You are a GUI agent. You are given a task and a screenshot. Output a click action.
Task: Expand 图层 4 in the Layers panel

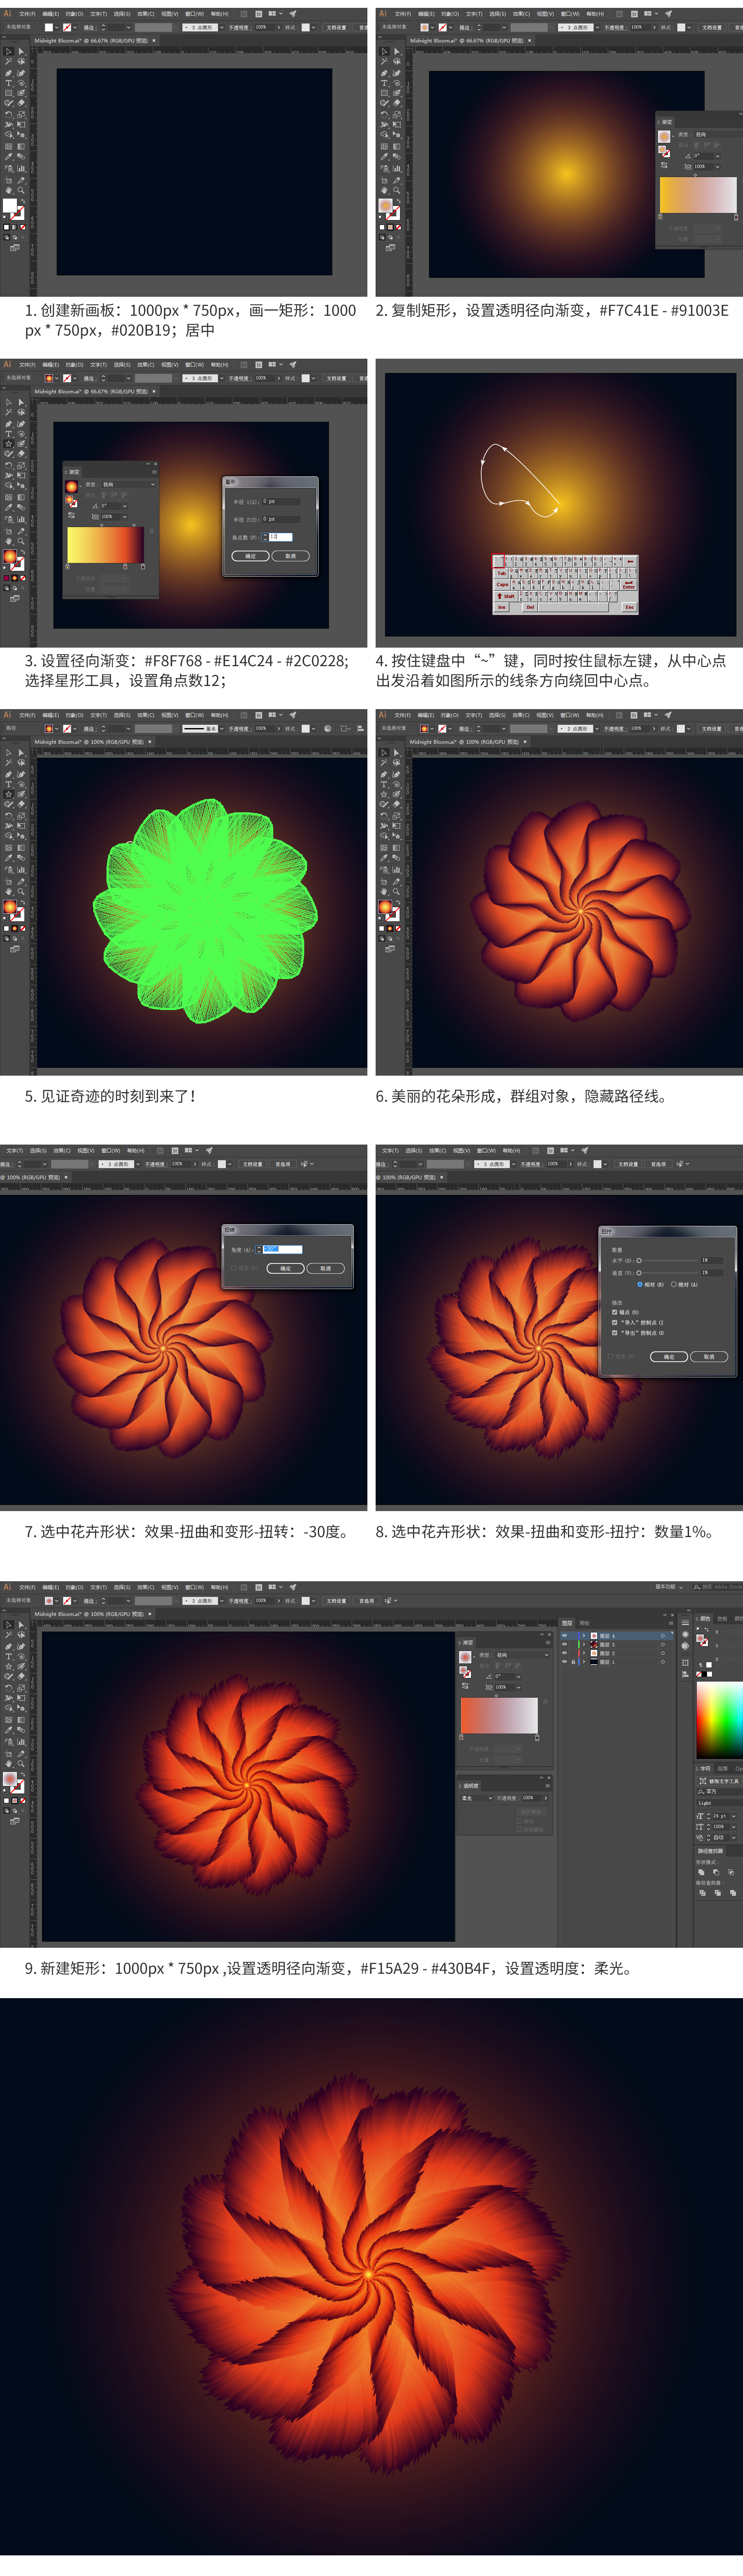[584, 1636]
